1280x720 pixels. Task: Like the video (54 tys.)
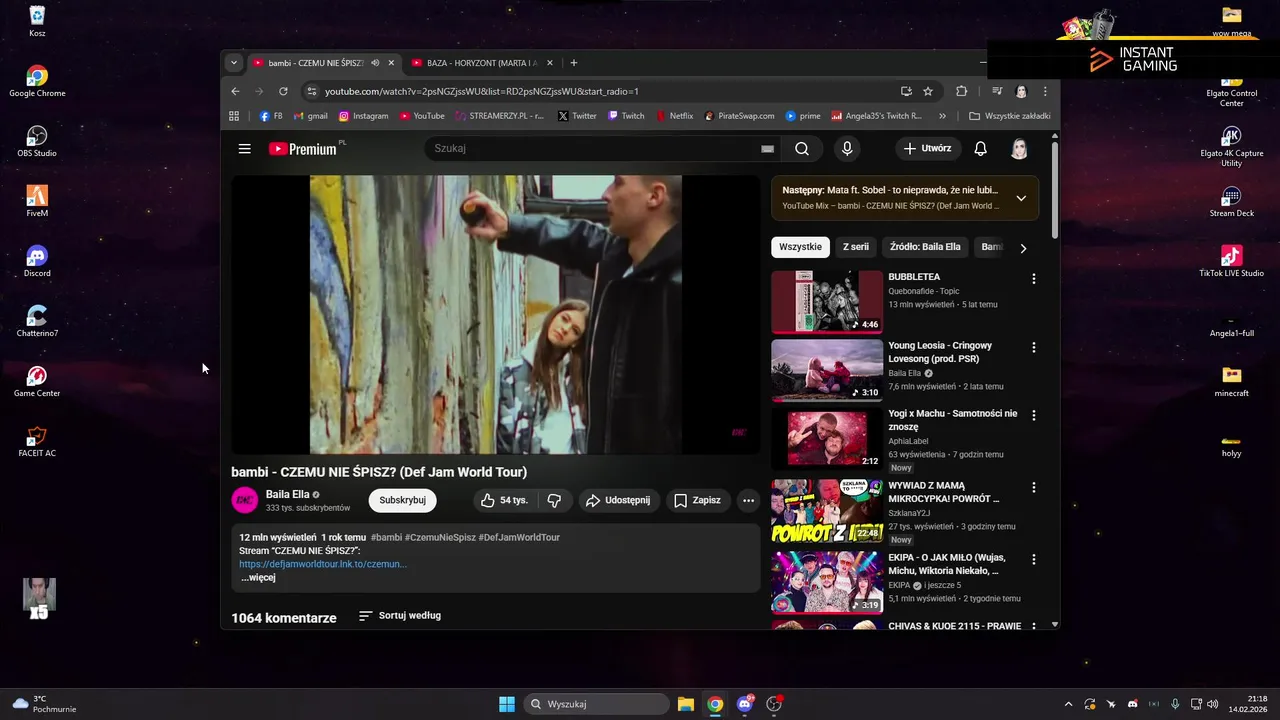click(x=504, y=500)
